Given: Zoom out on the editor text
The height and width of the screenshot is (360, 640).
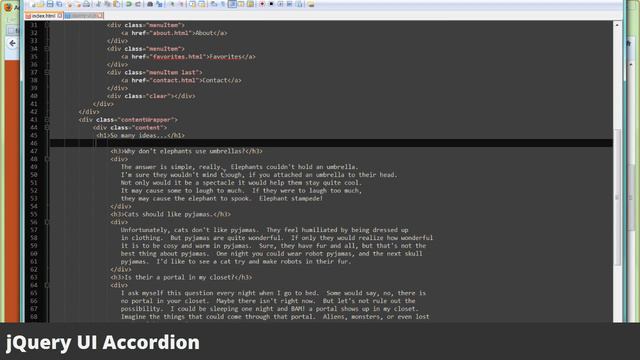Looking at the screenshot, I should coord(181,4).
